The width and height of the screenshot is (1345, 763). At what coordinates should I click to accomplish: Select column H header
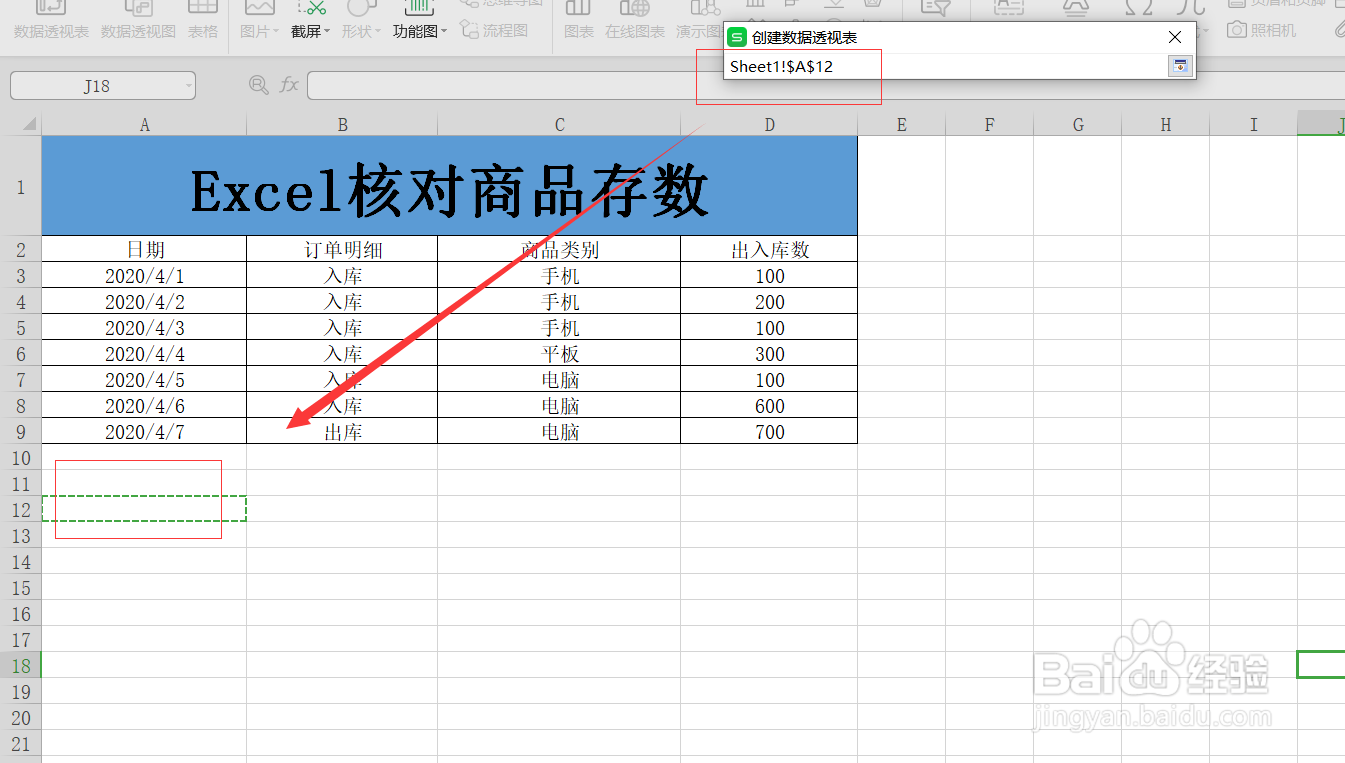1166,124
